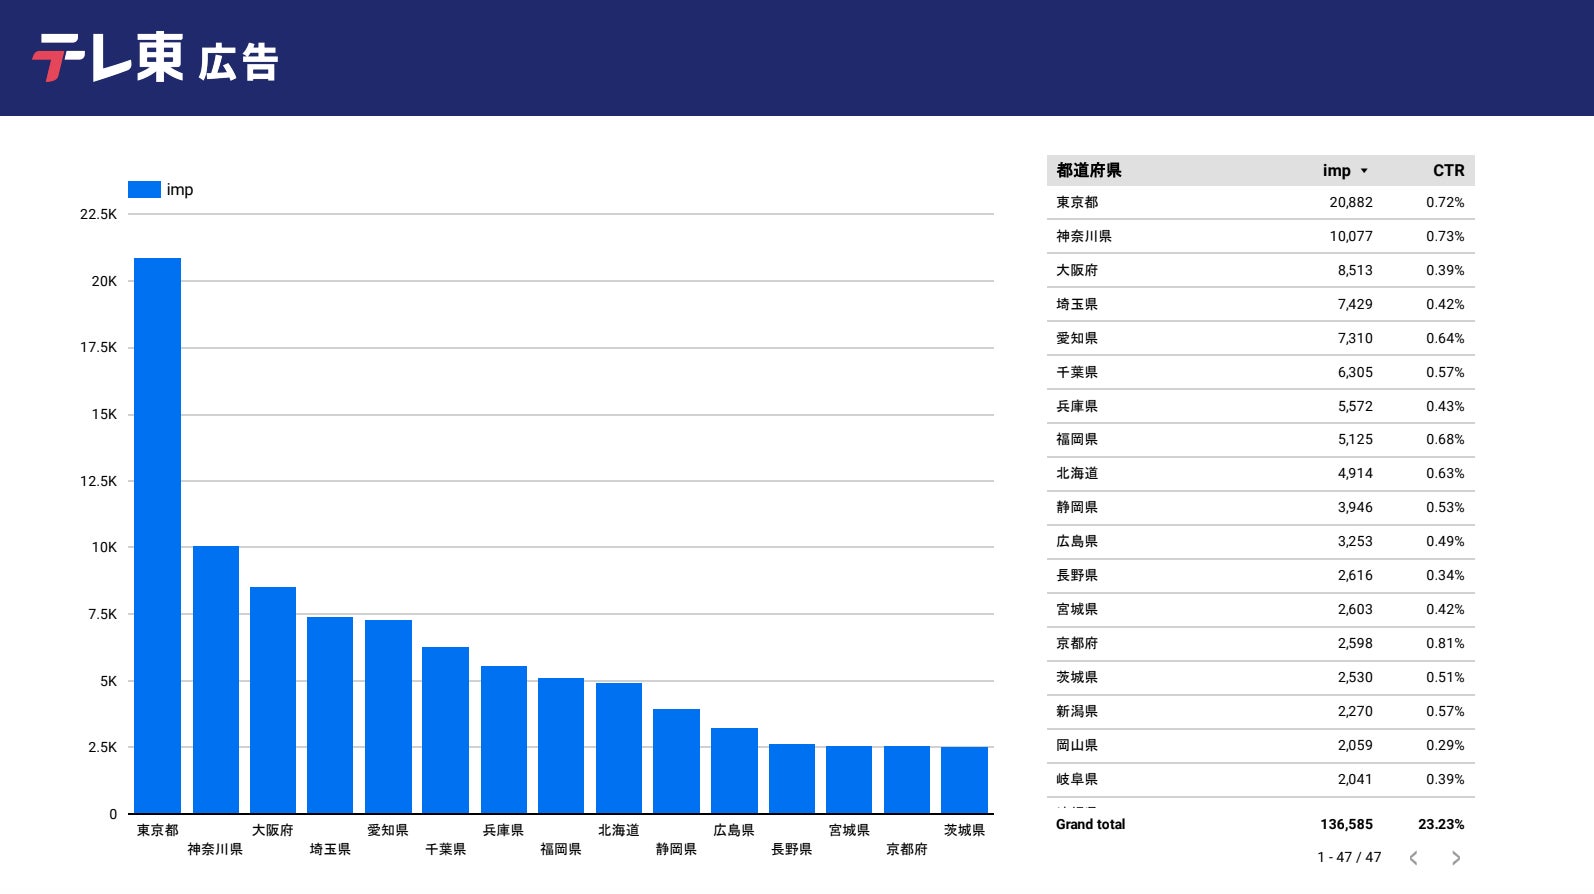The height and width of the screenshot is (894, 1594).
Task: Click 神奈川県 row in the table
Action: [x=1260, y=236]
